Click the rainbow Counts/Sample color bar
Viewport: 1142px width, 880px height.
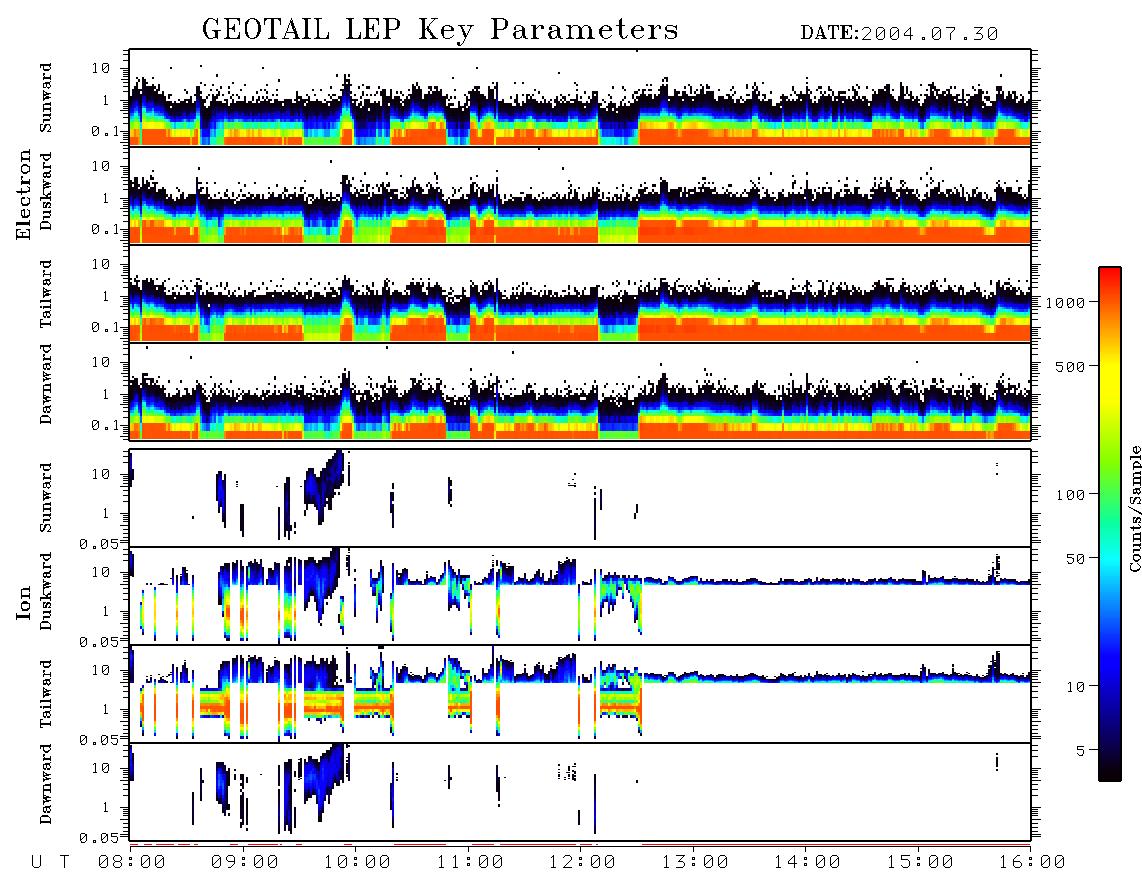point(1109,524)
